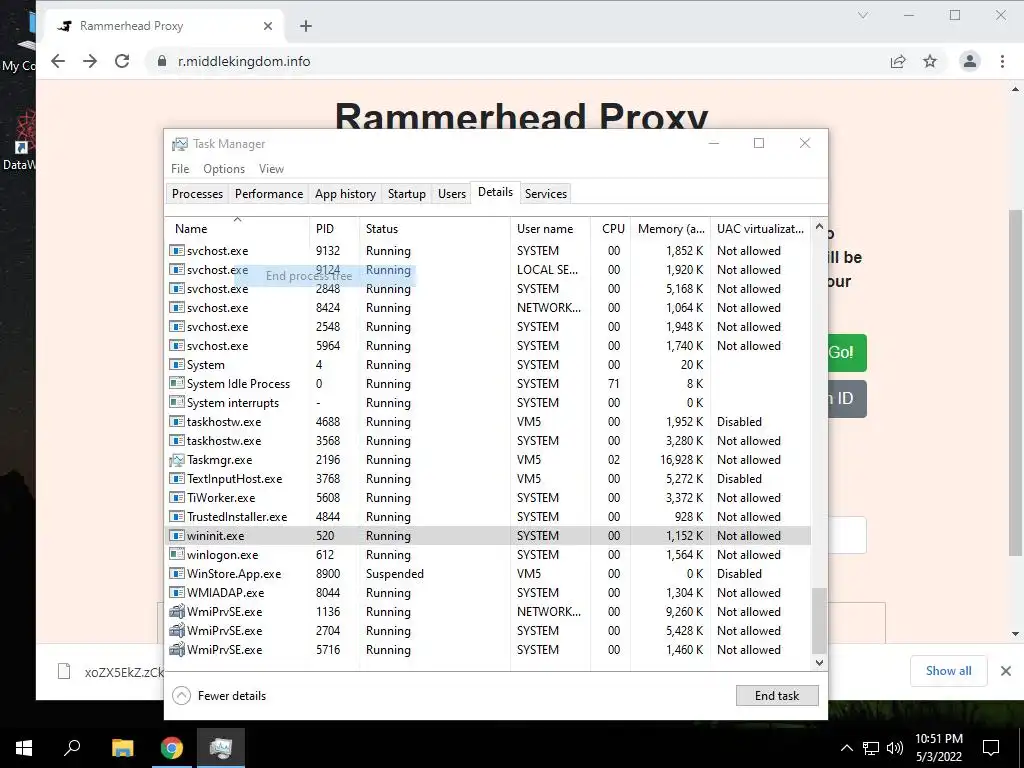Viewport: 1024px width, 768px height.
Task: Open the Options menu in Task Manager
Action: (224, 168)
